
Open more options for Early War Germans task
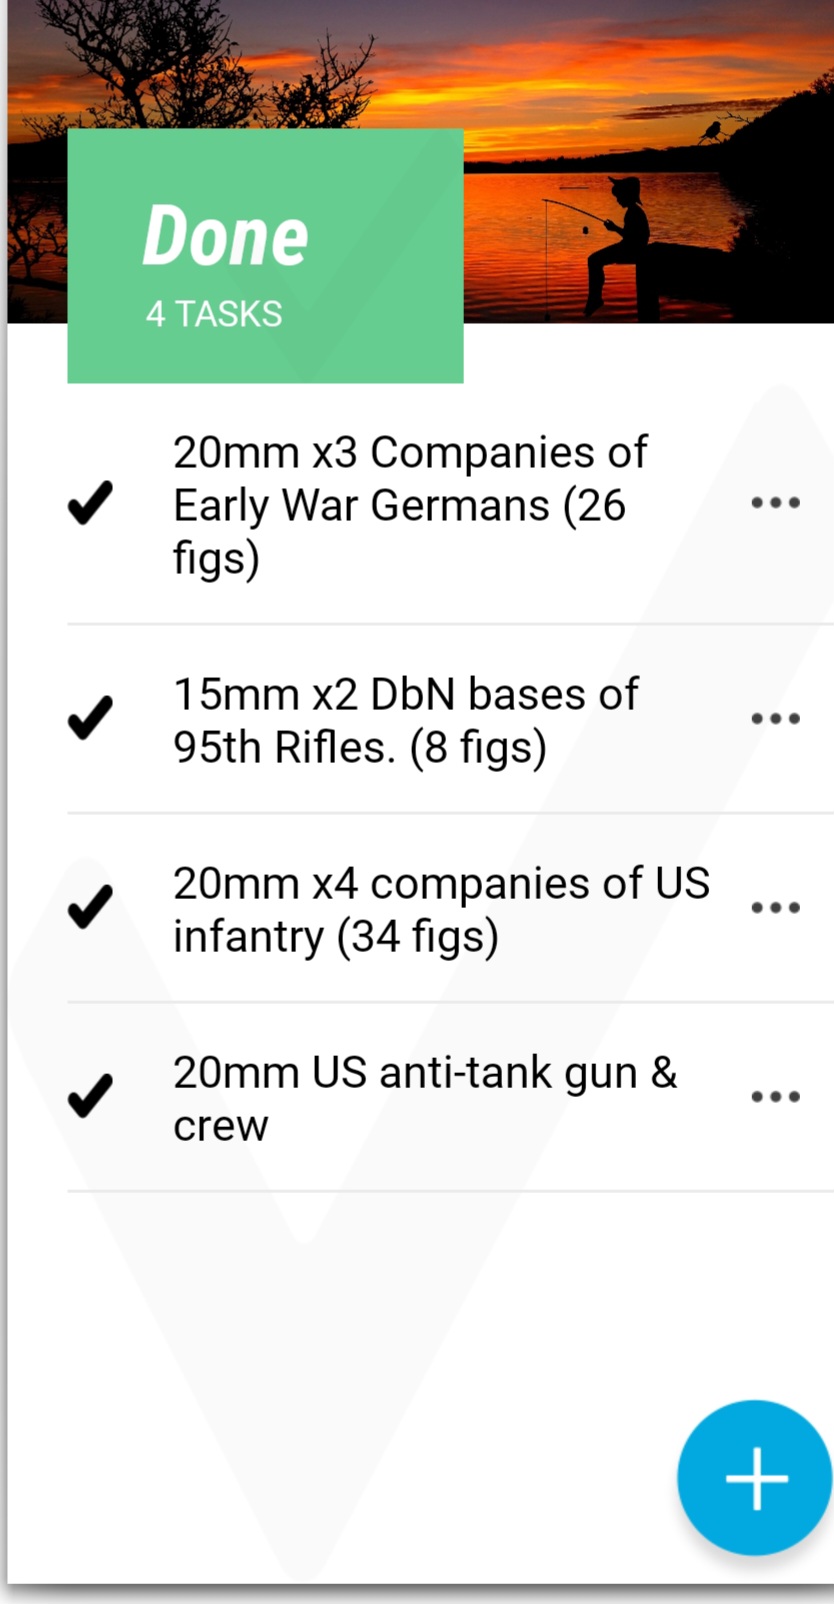[776, 503]
